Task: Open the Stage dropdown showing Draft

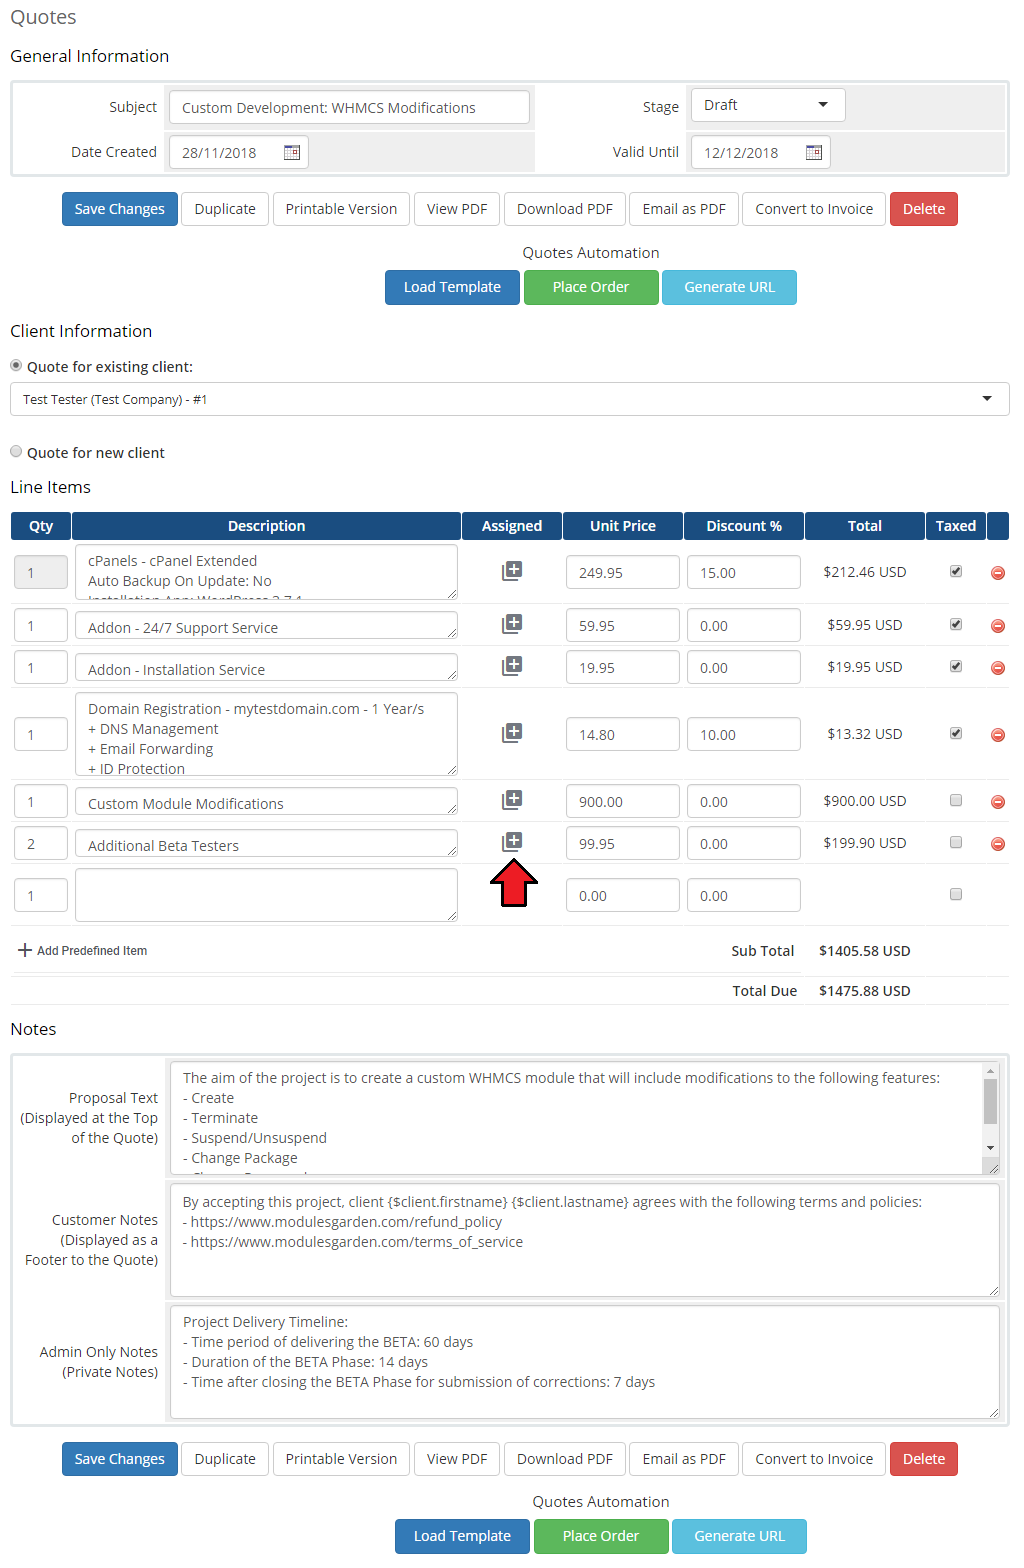Action: click(768, 105)
